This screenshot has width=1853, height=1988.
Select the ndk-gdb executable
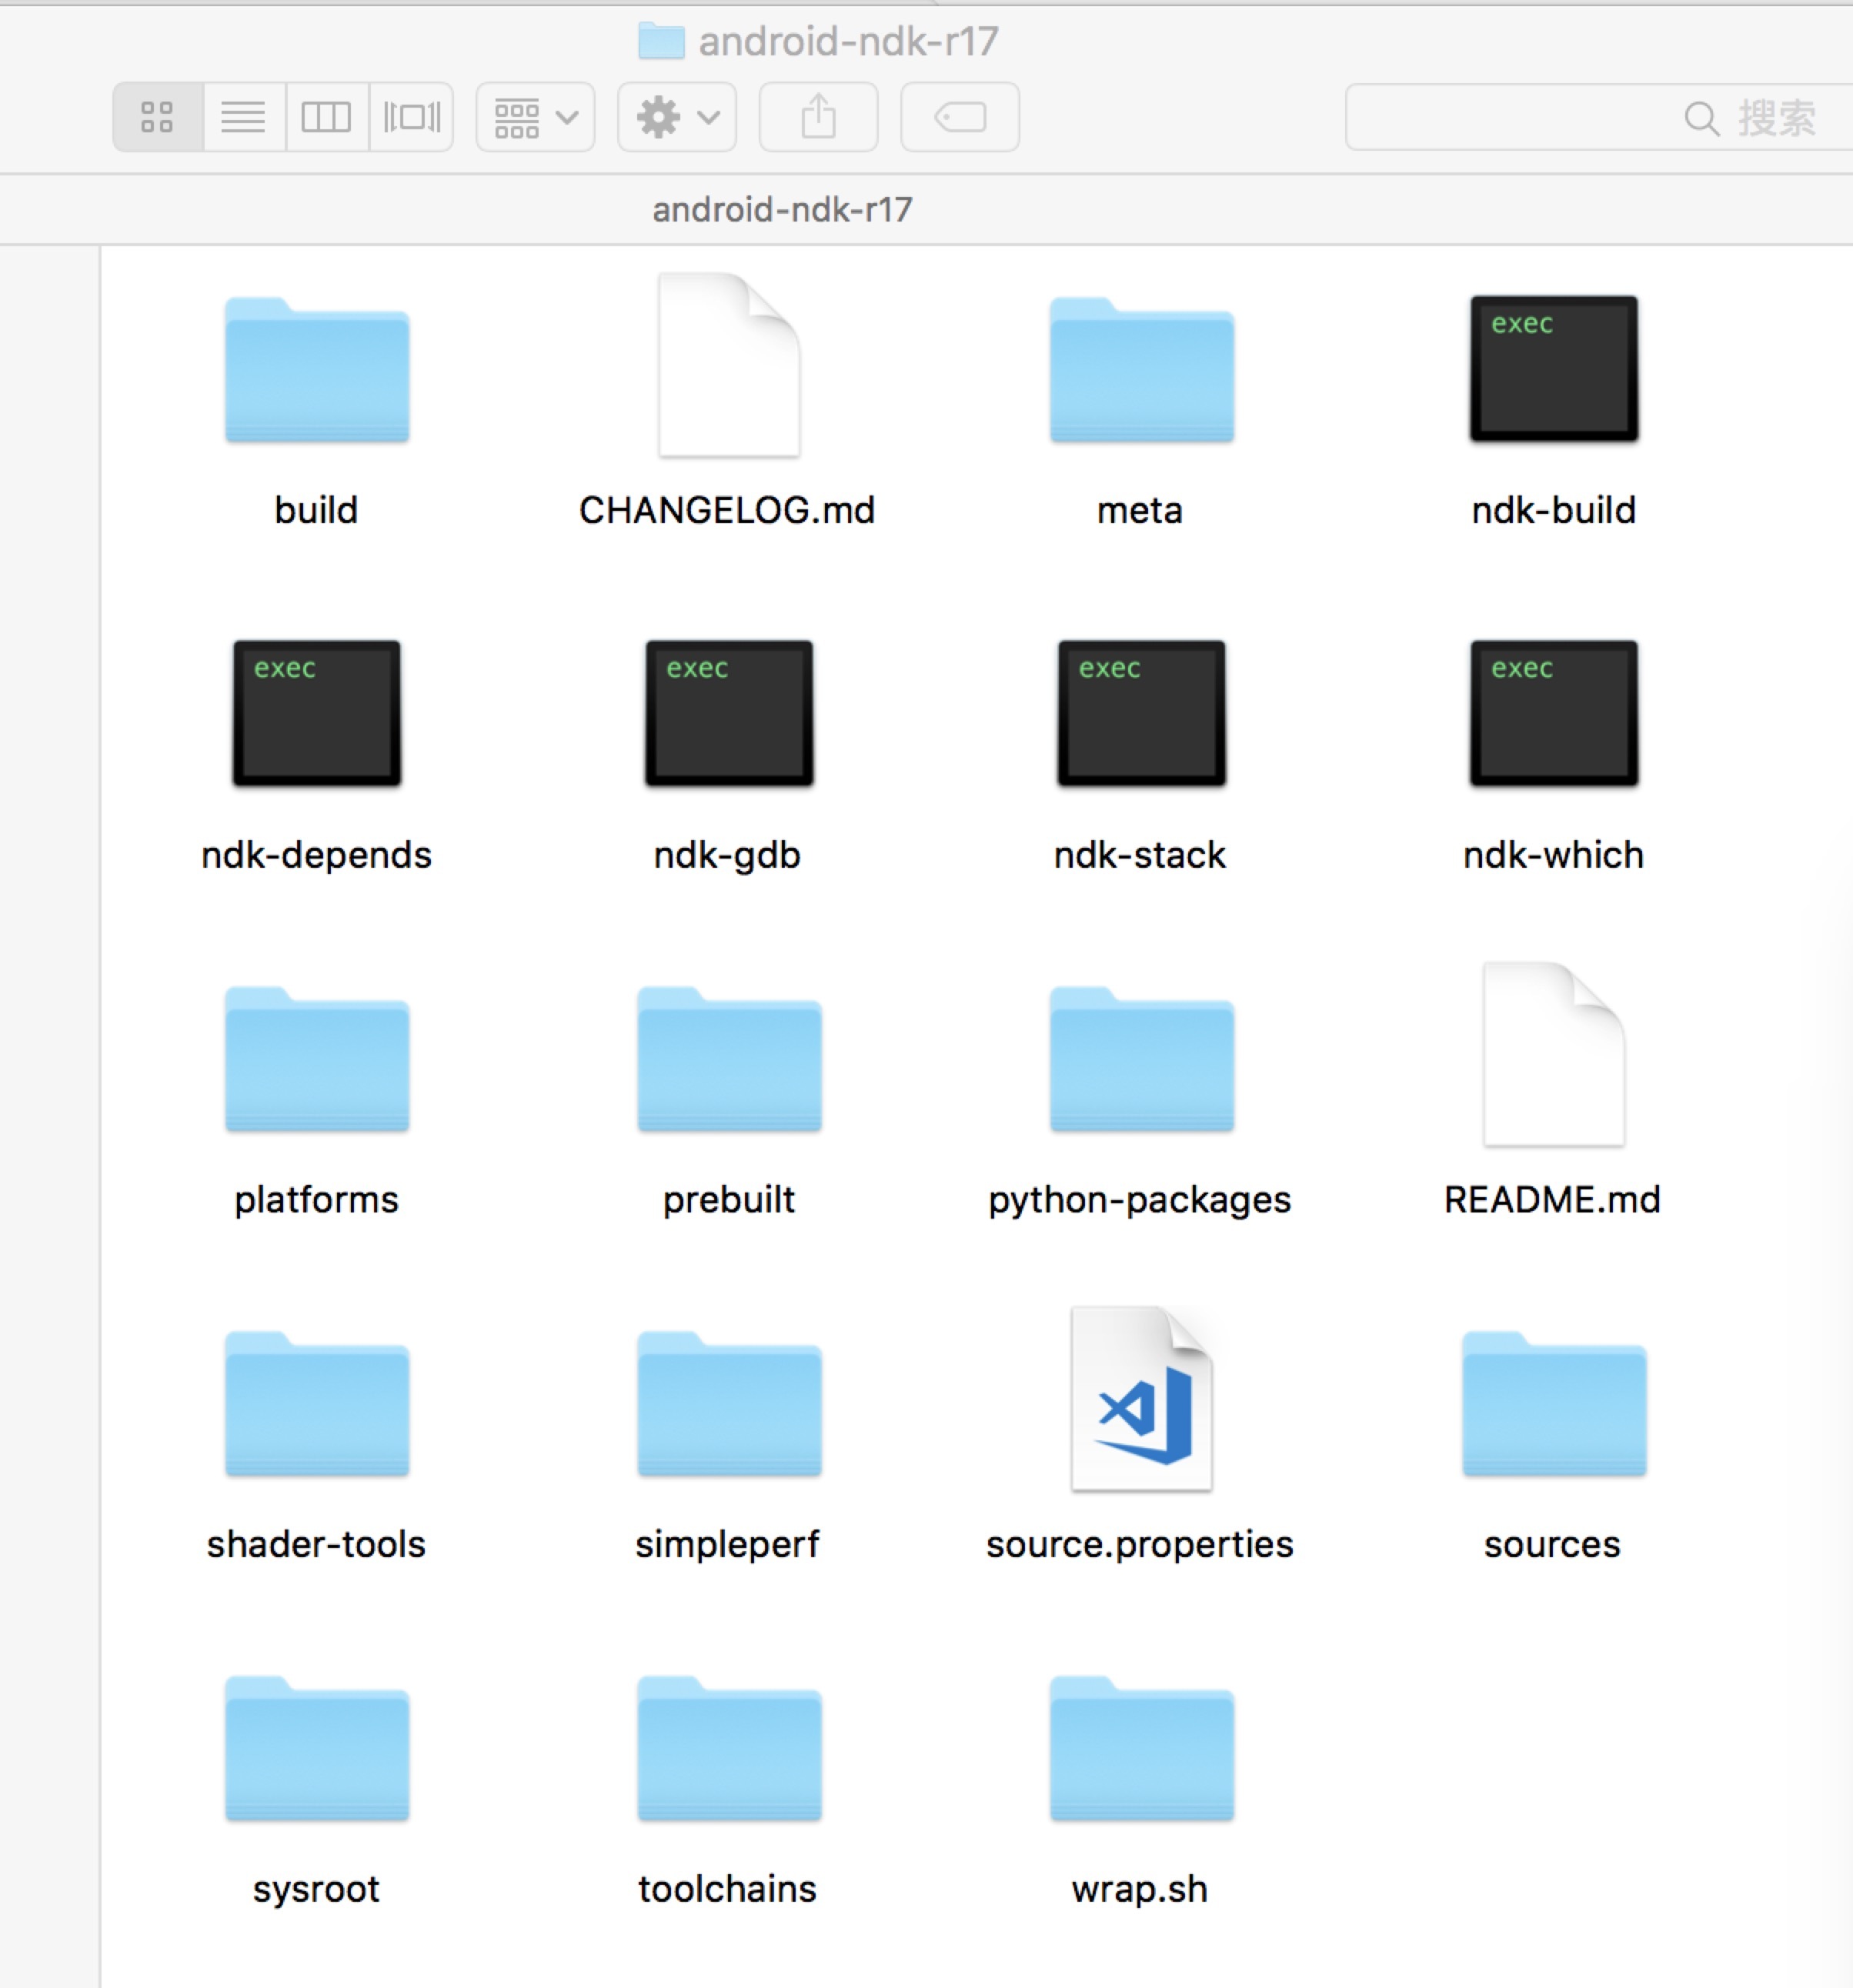[x=728, y=713]
